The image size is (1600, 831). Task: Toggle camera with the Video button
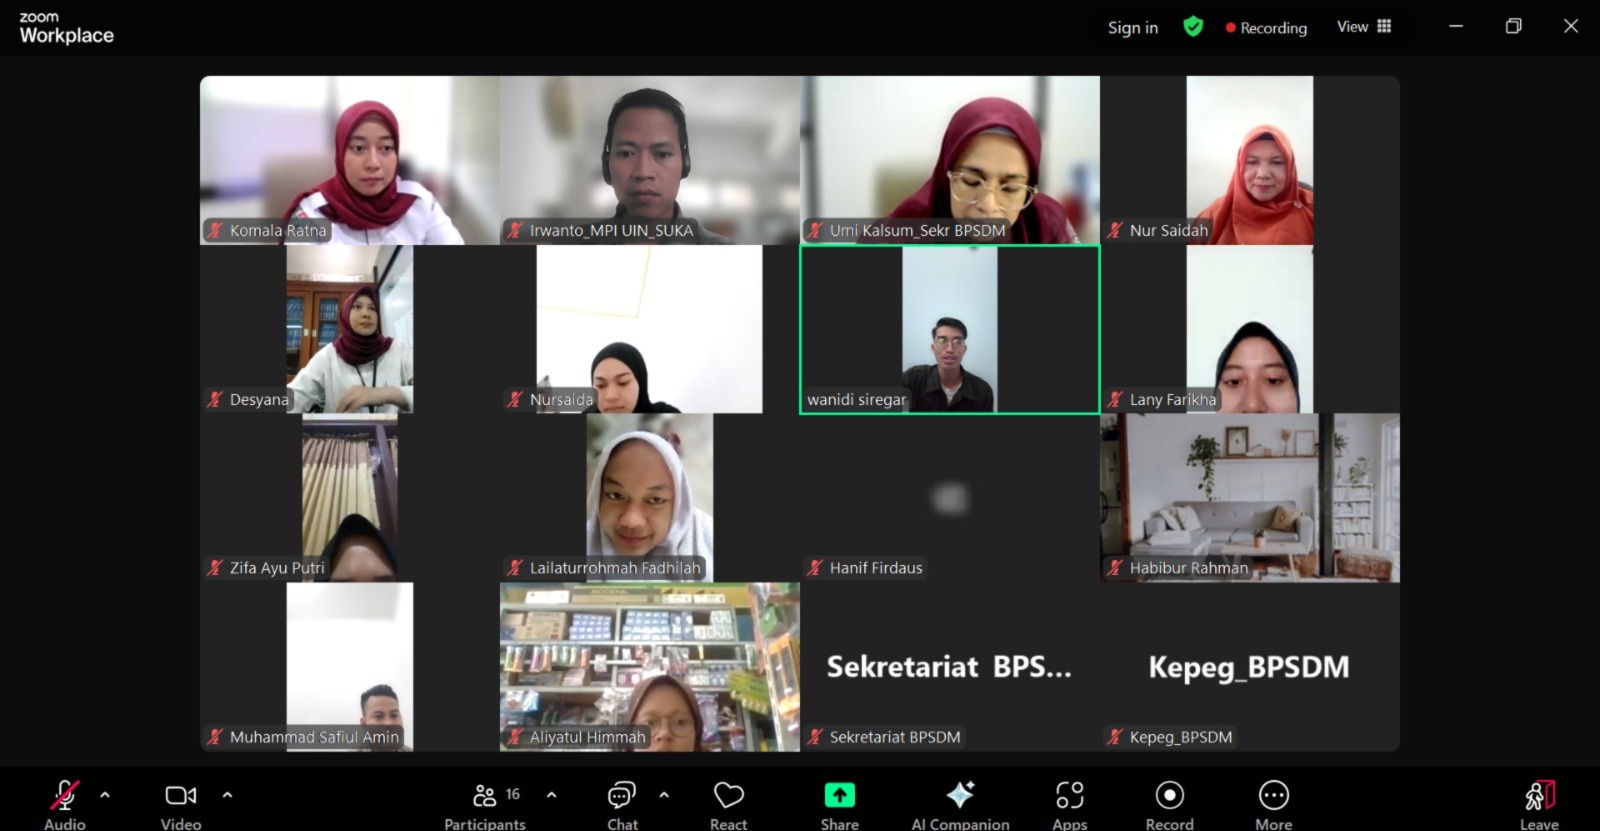point(181,801)
